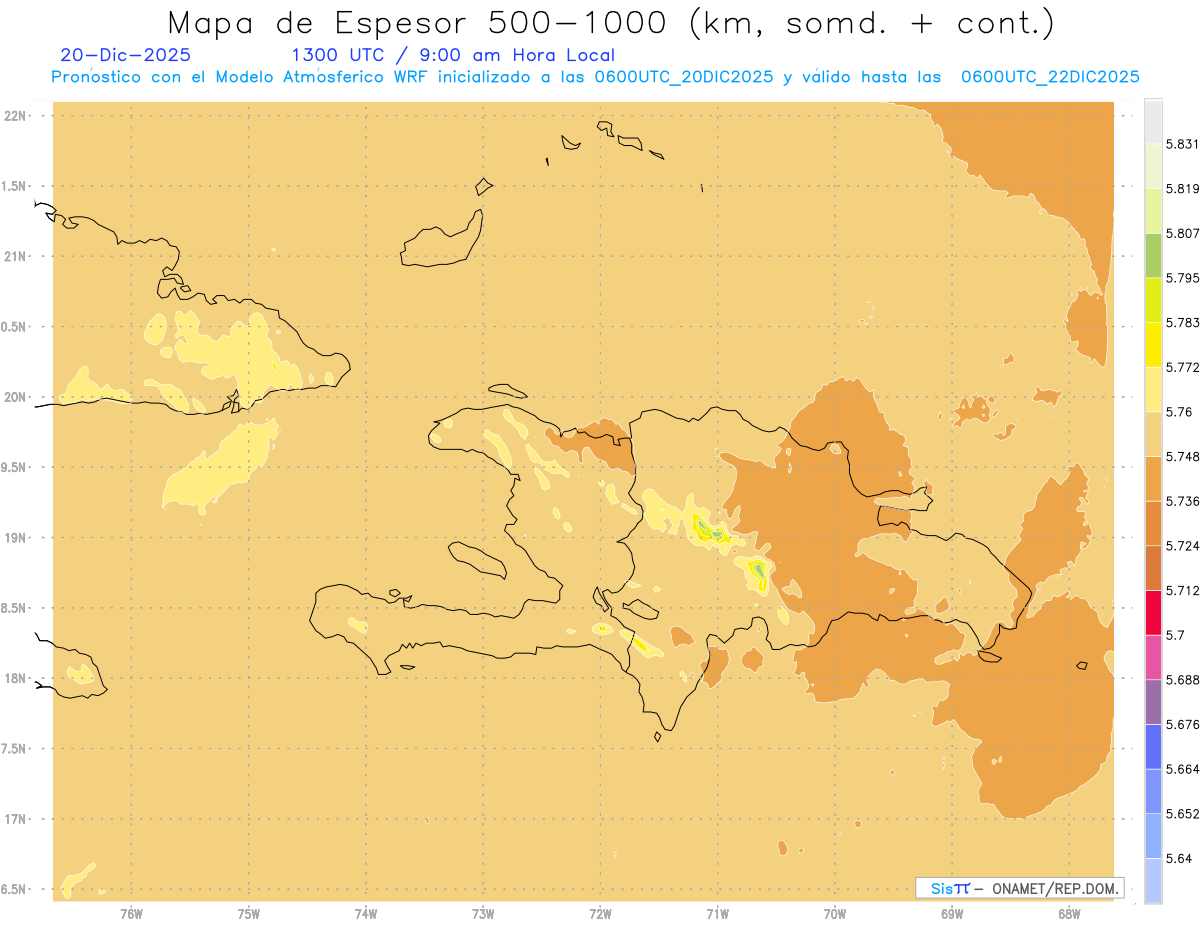The image size is (1200, 927).
Task: Click the 70W longitude label
Action: click(834, 912)
